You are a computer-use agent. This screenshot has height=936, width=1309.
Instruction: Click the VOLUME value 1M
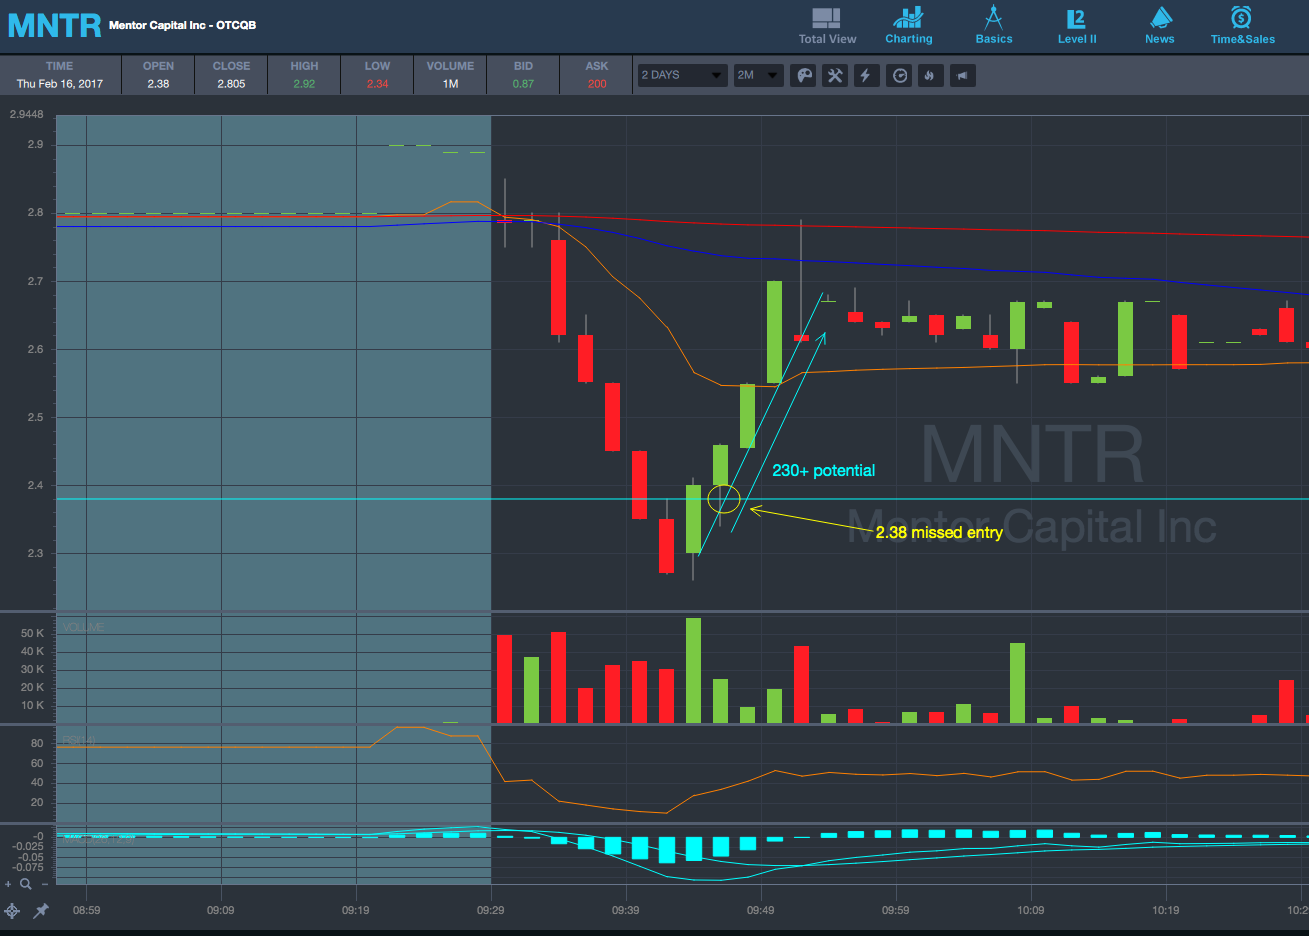click(x=450, y=84)
